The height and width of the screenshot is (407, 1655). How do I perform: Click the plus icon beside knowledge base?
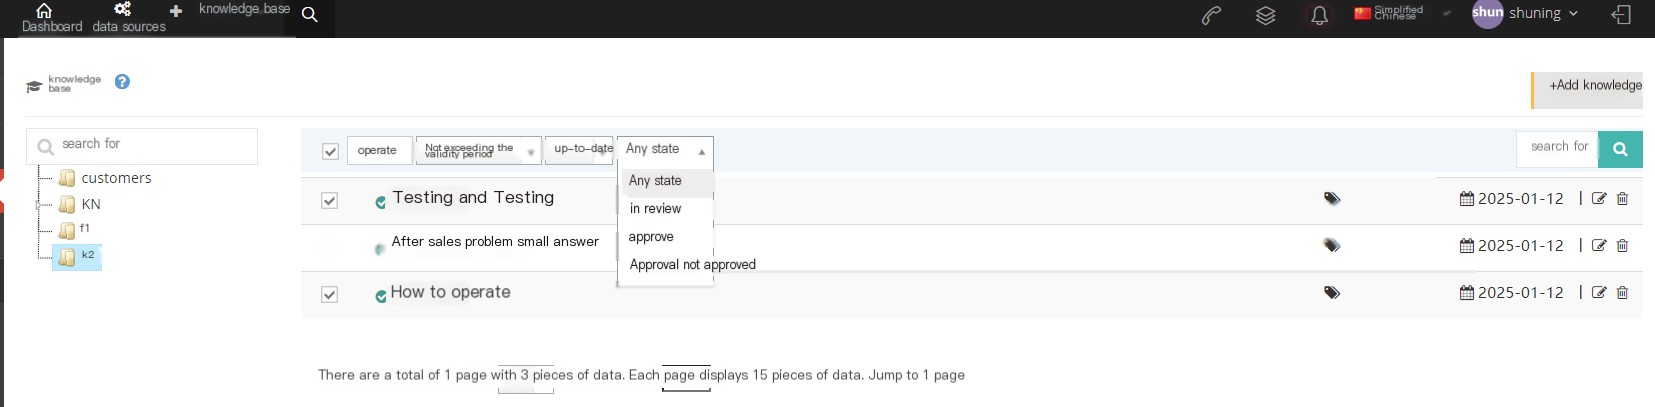(176, 11)
